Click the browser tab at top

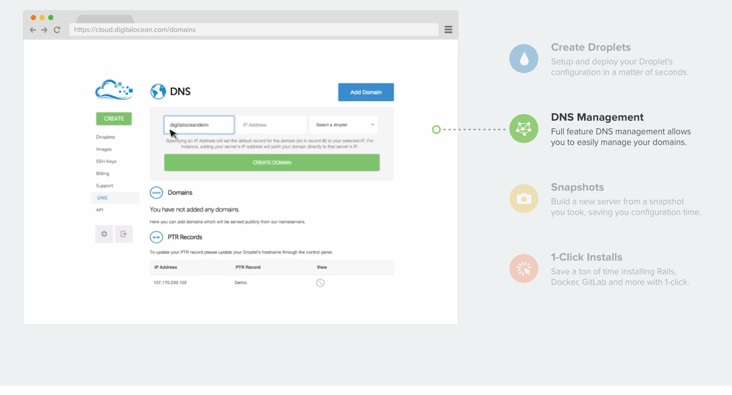[105, 19]
